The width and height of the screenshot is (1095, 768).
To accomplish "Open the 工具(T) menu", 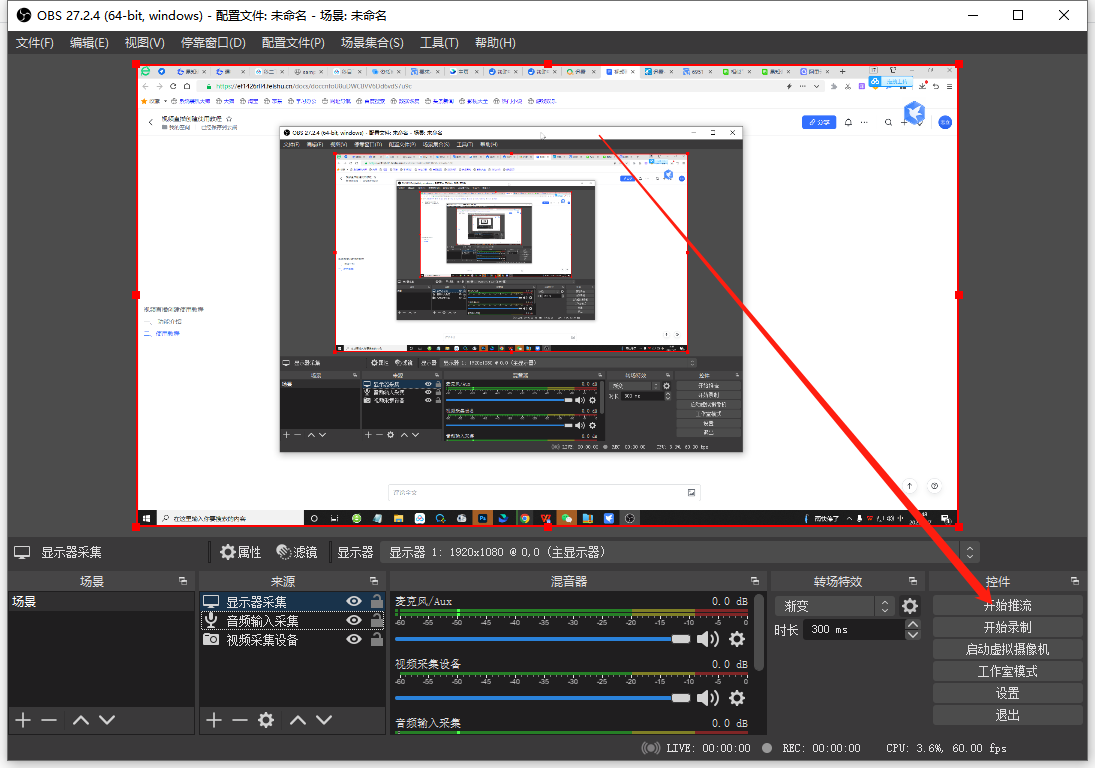I will pos(439,43).
